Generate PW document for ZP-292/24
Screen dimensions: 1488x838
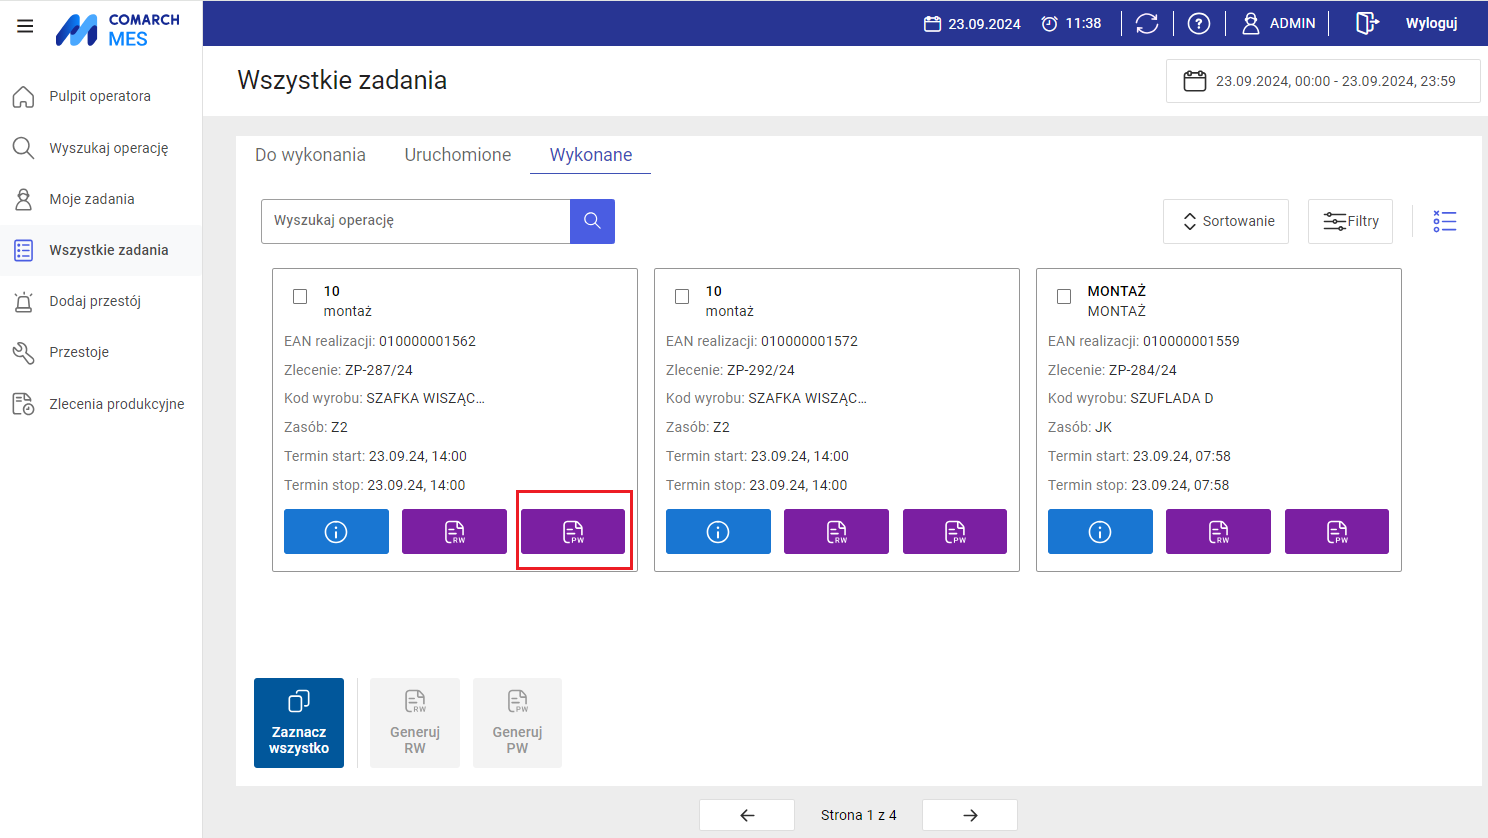(x=955, y=532)
